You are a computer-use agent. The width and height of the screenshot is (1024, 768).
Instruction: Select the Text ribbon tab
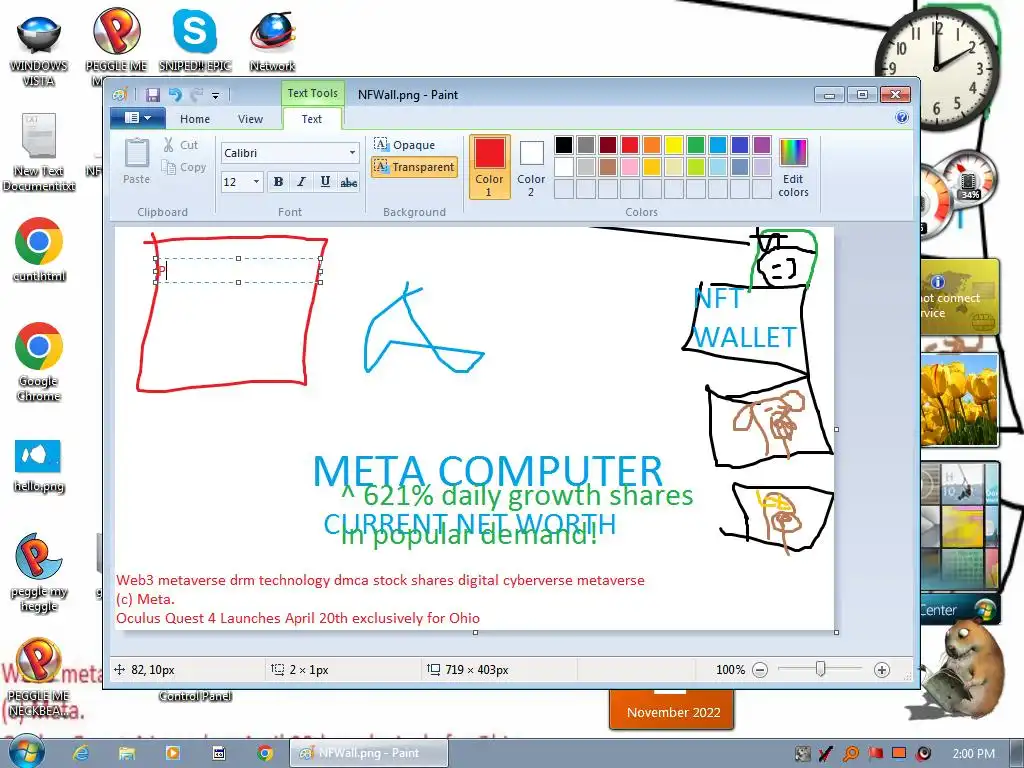coord(312,119)
